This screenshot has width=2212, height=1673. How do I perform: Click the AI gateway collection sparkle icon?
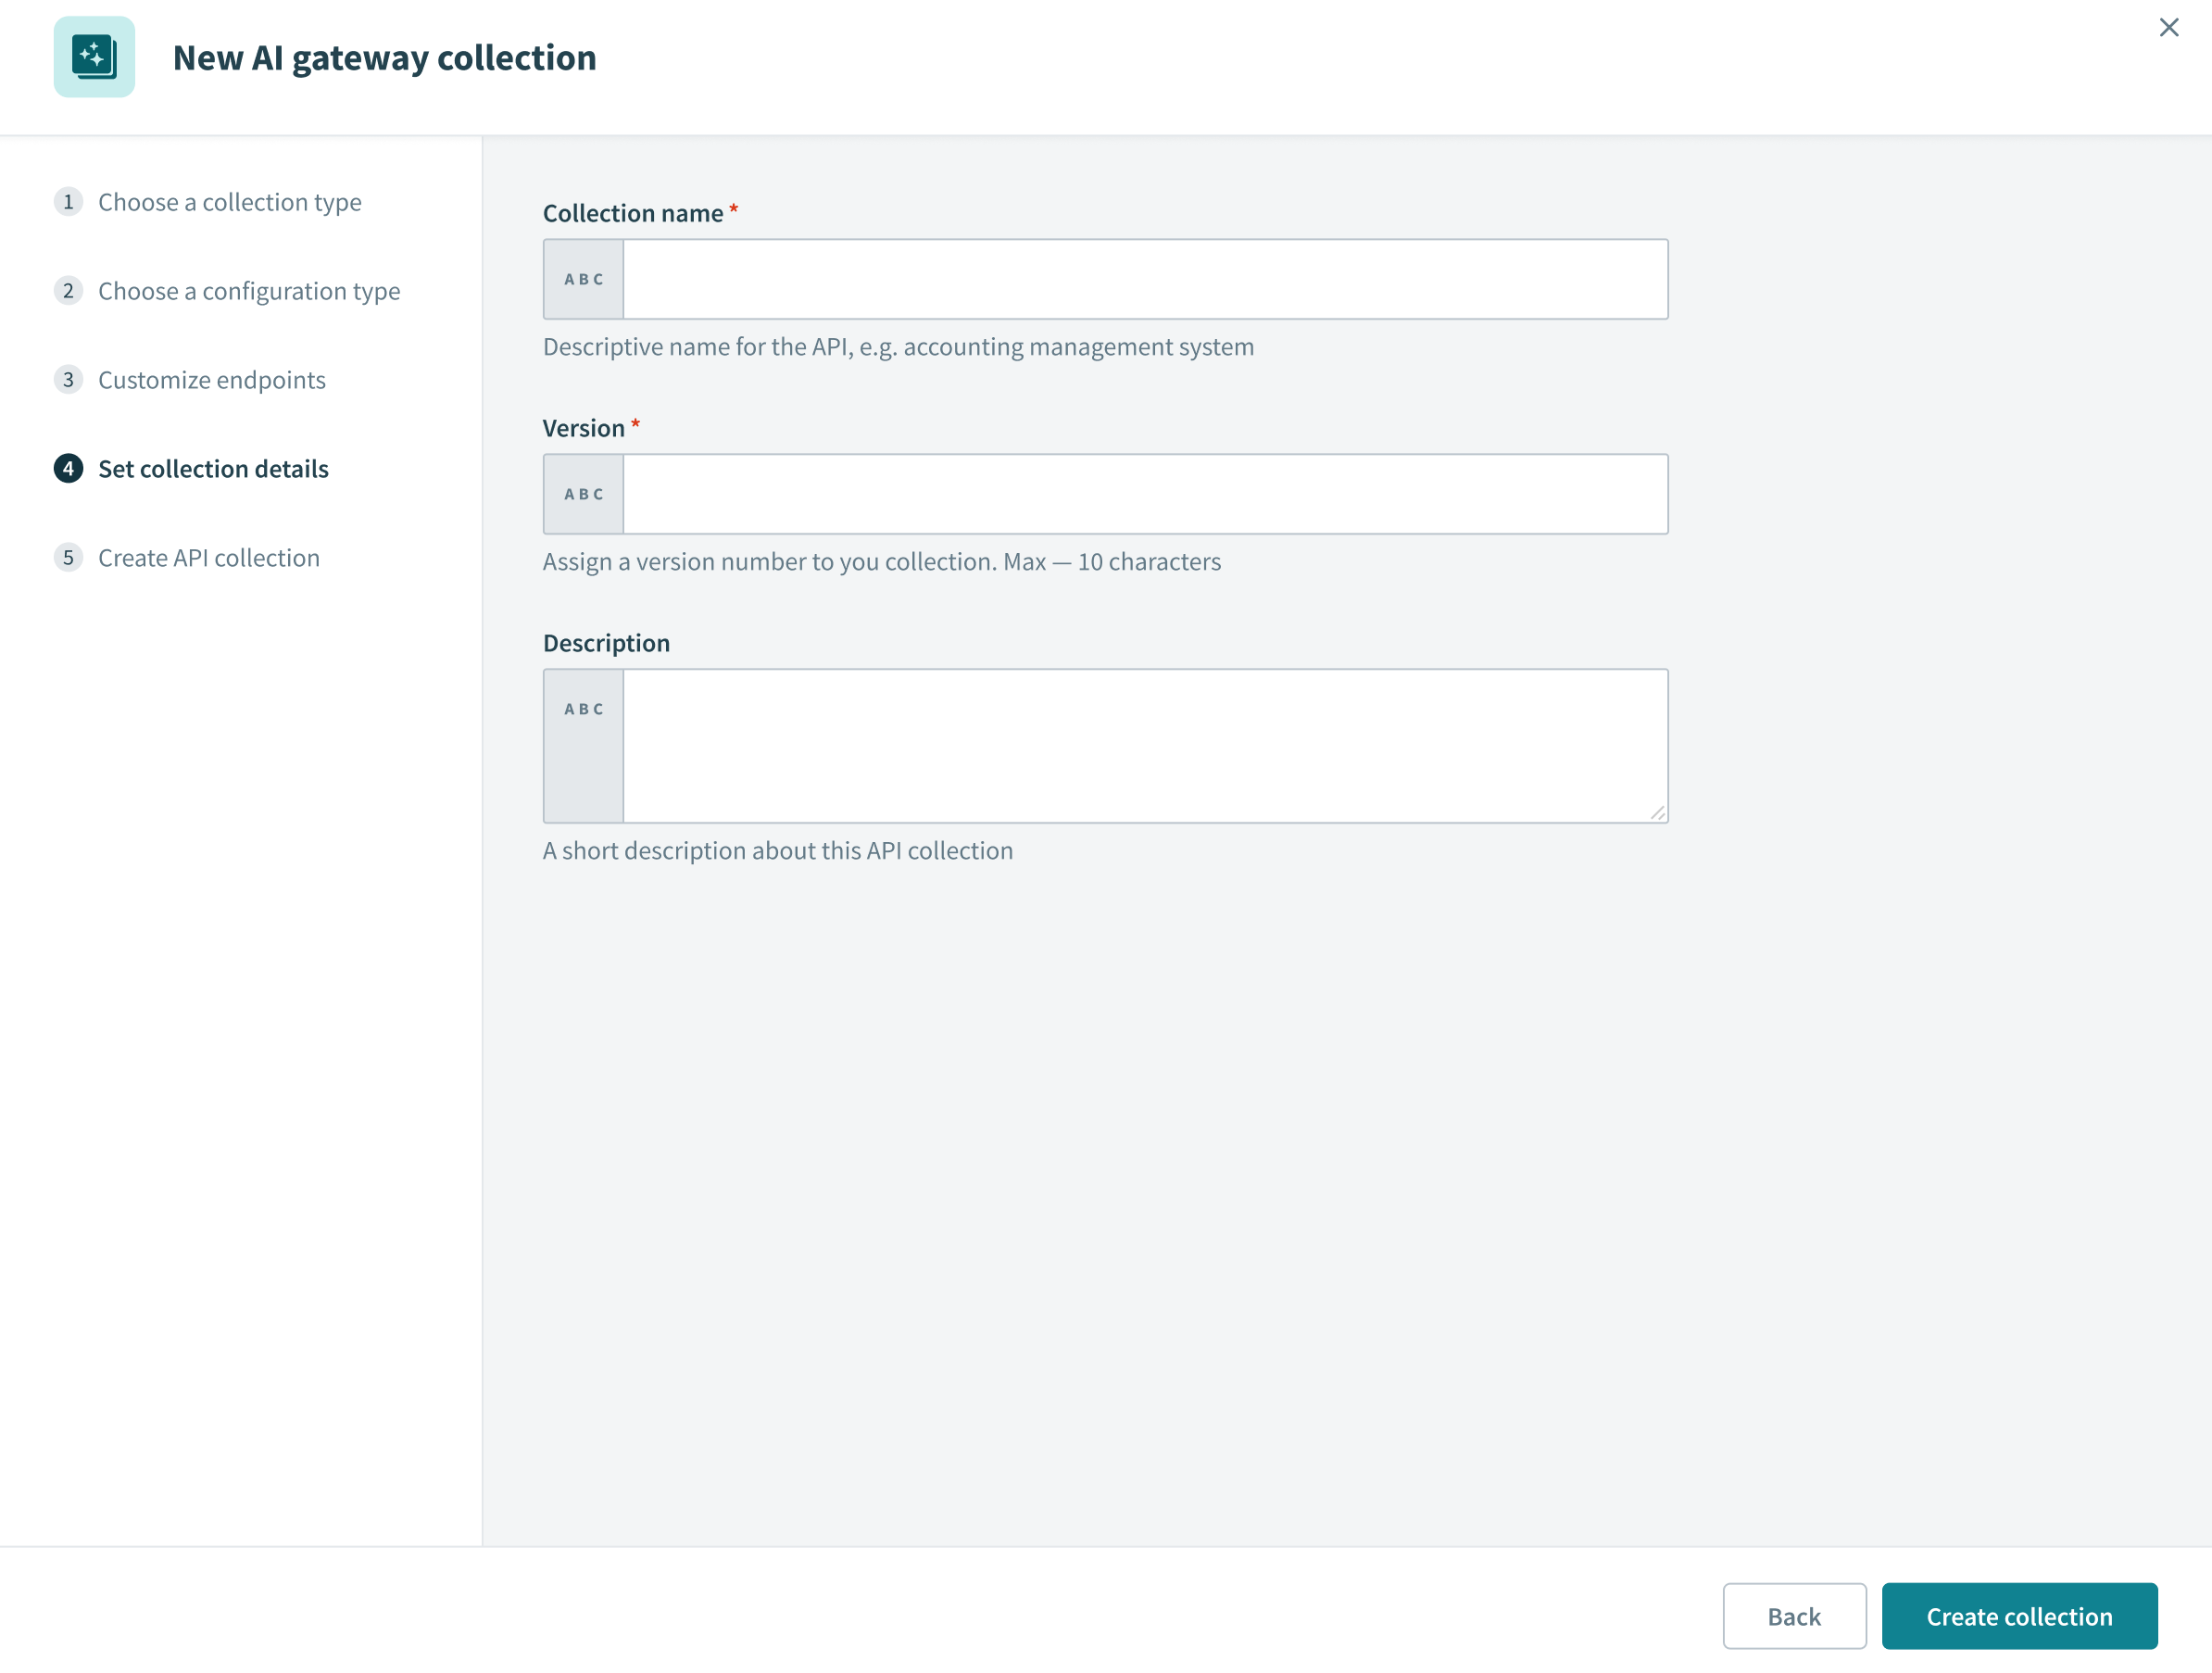point(94,57)
